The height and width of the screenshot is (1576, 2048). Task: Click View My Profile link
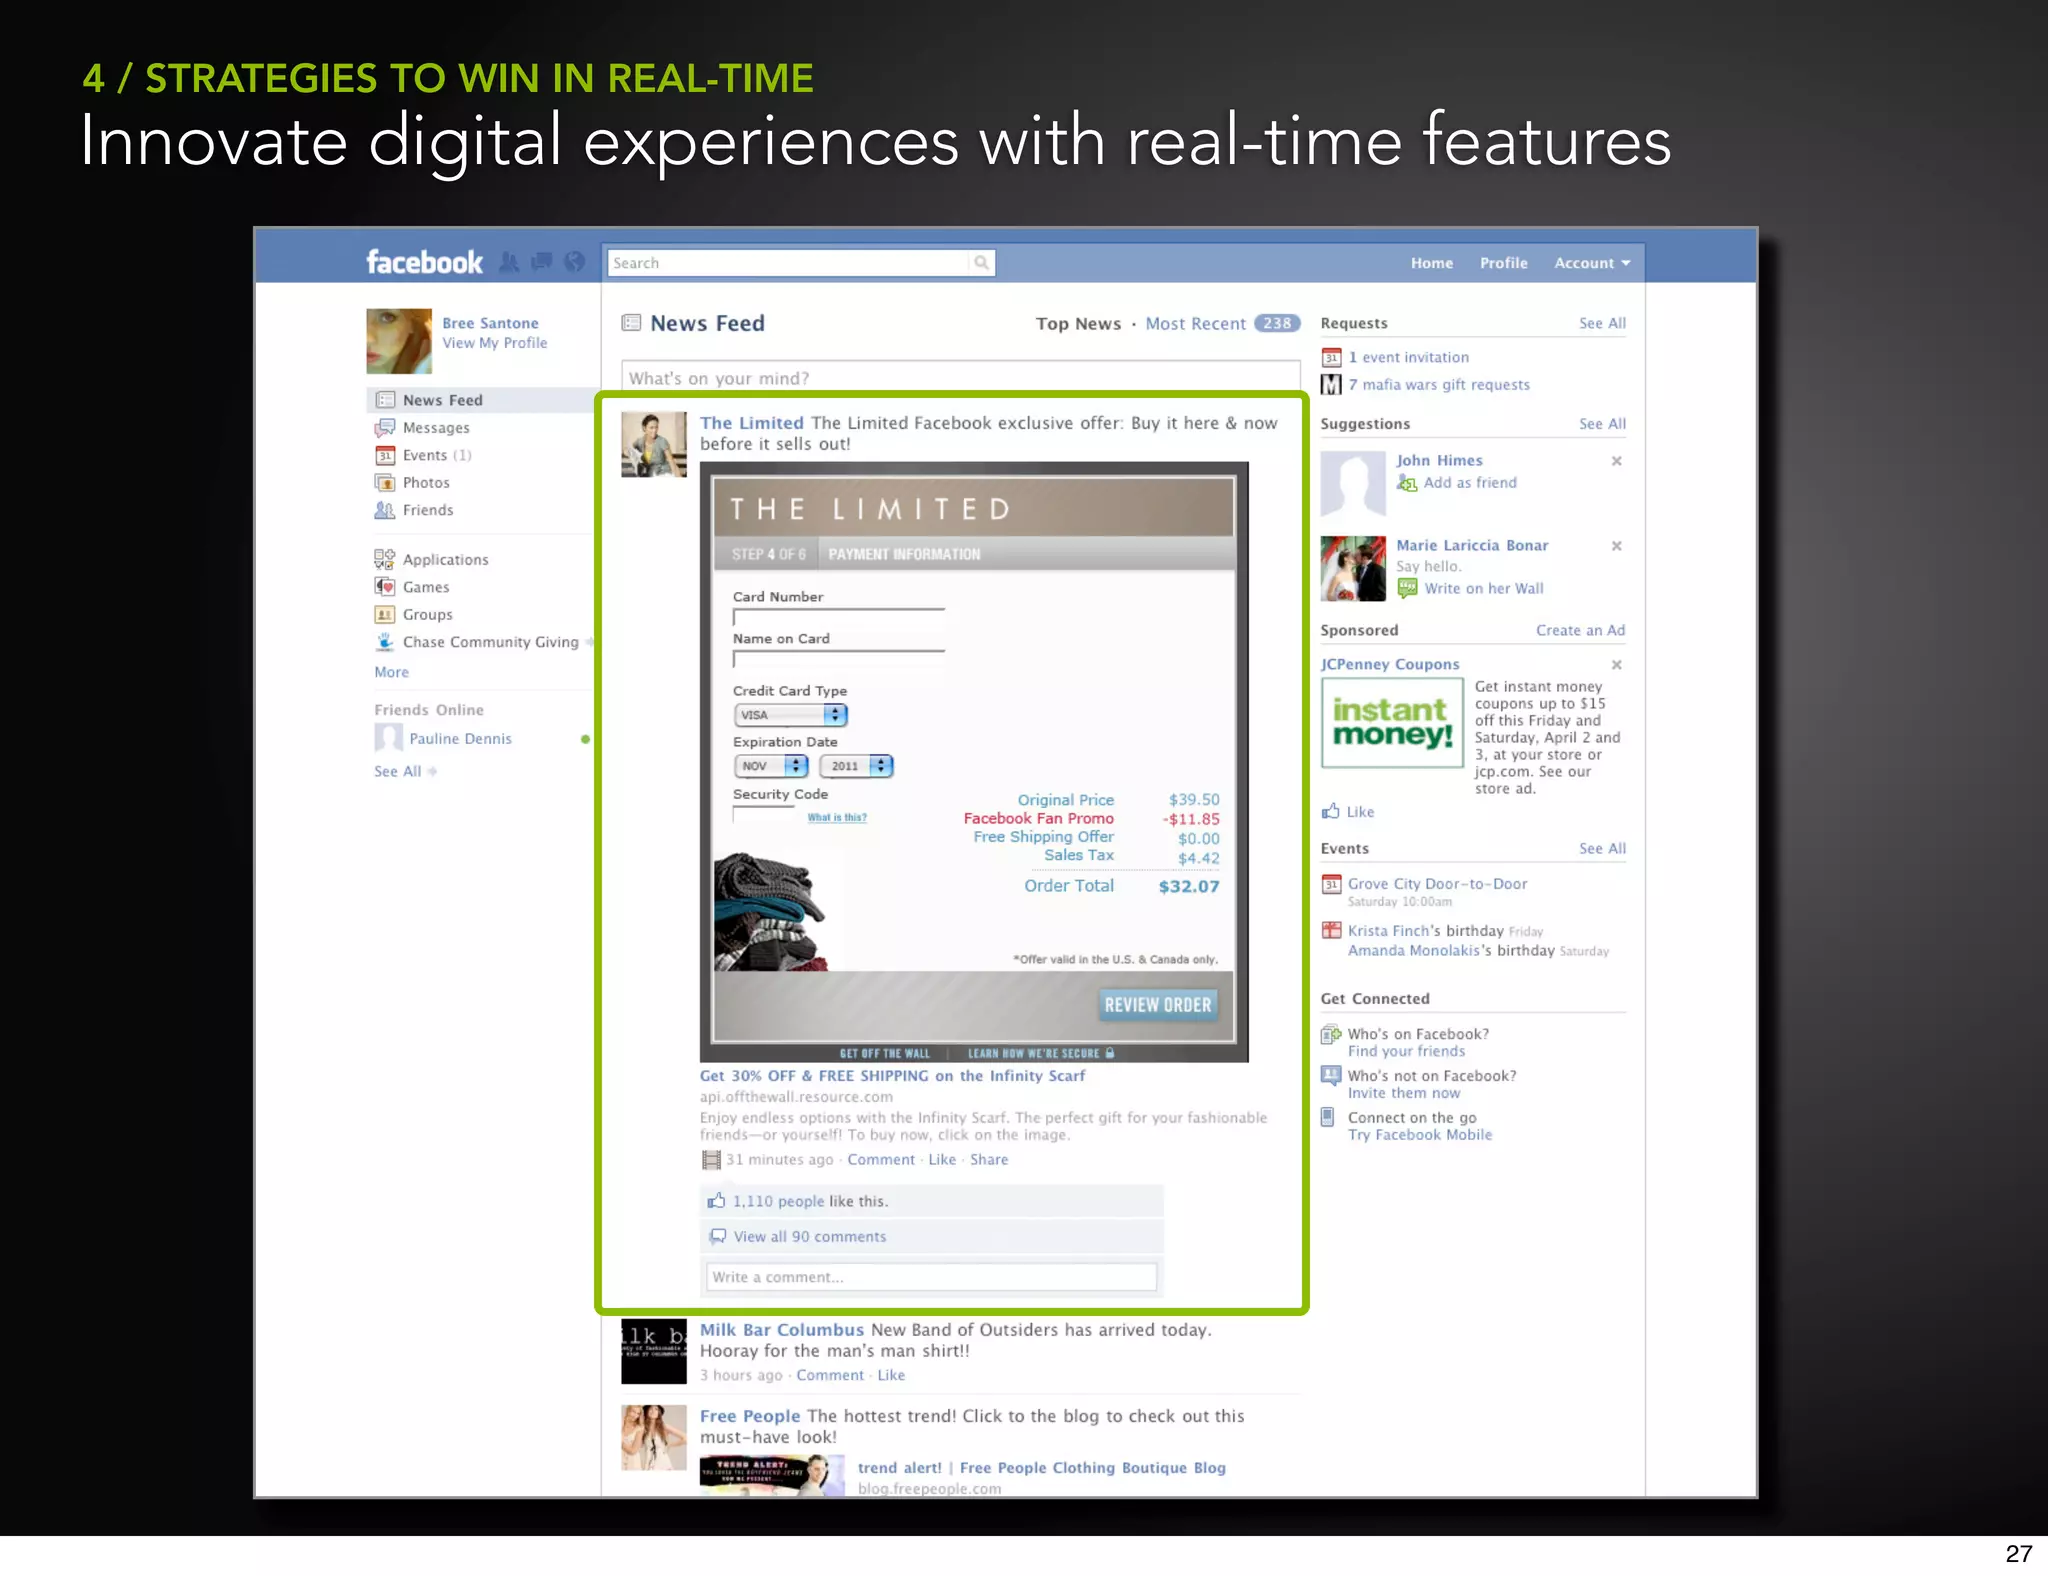click(495, 343)
